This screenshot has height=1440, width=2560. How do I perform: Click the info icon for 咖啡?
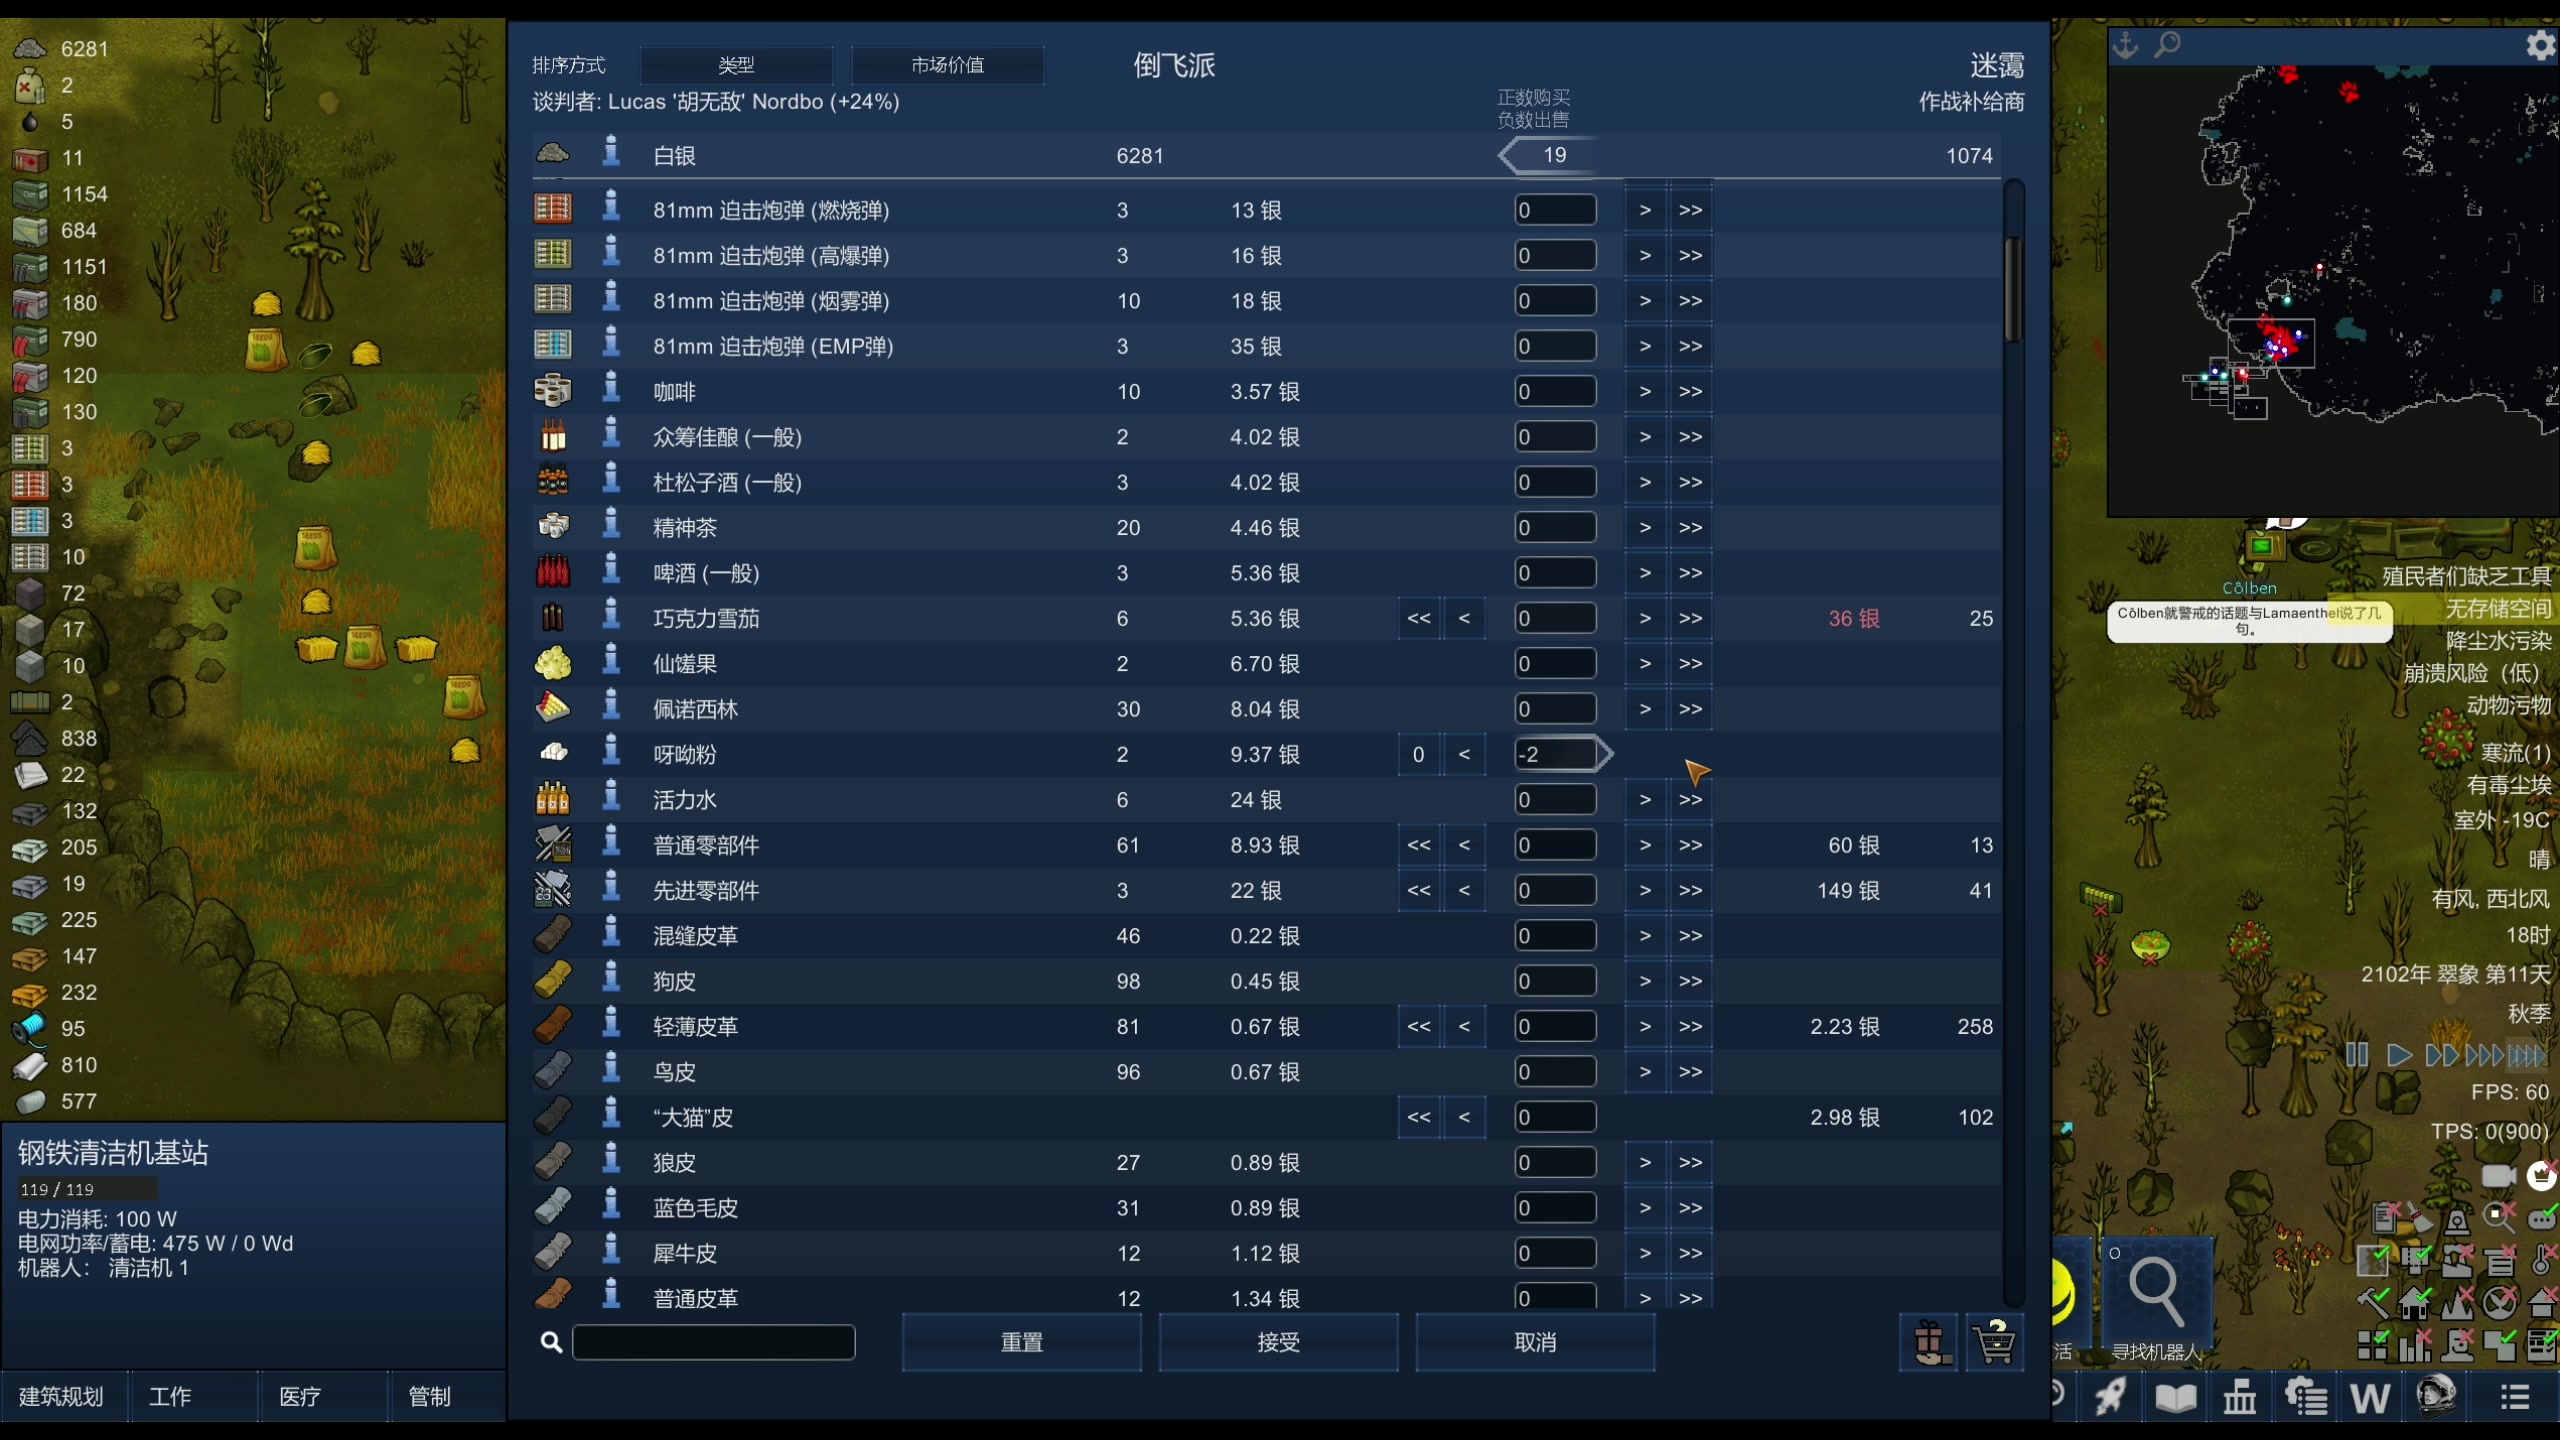[x=611, y=389]
